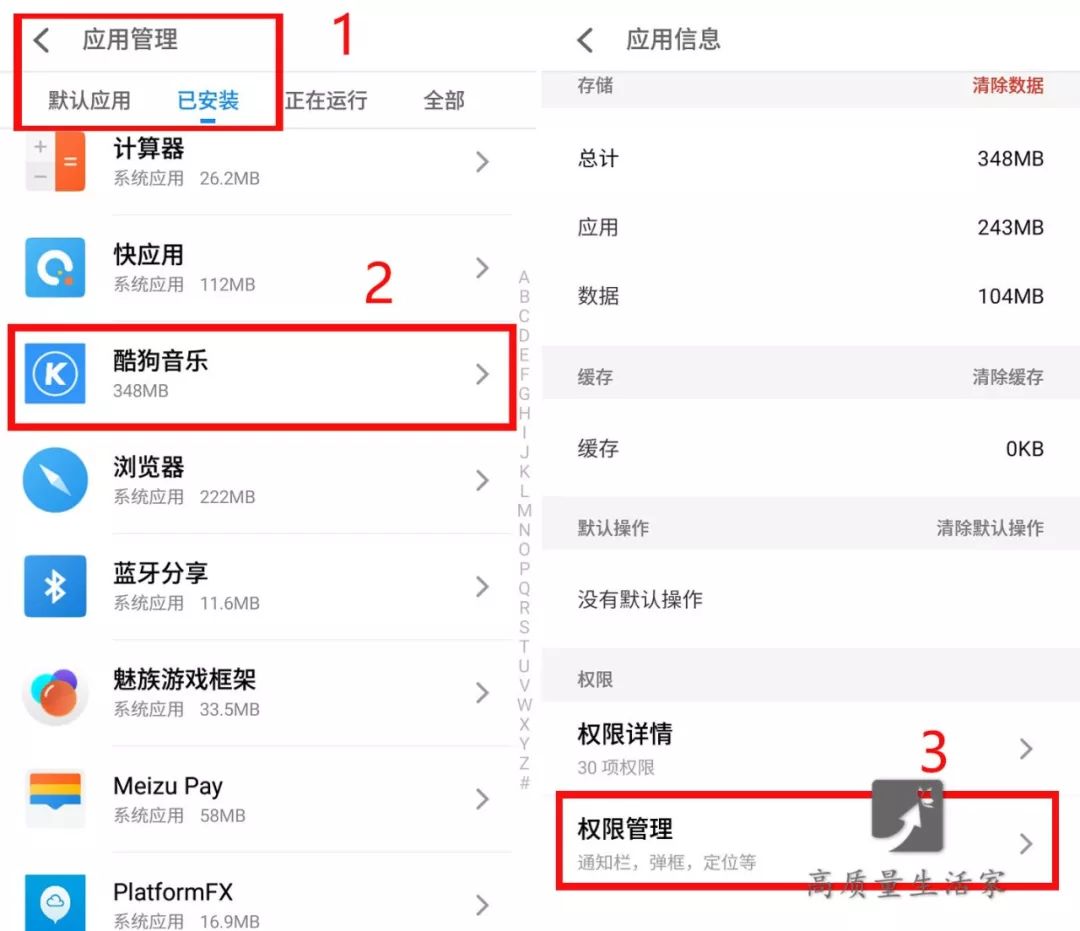Tap the Meizu Pay wallet icon
This screenshot has height=931, width=1080.
(56, 799)
